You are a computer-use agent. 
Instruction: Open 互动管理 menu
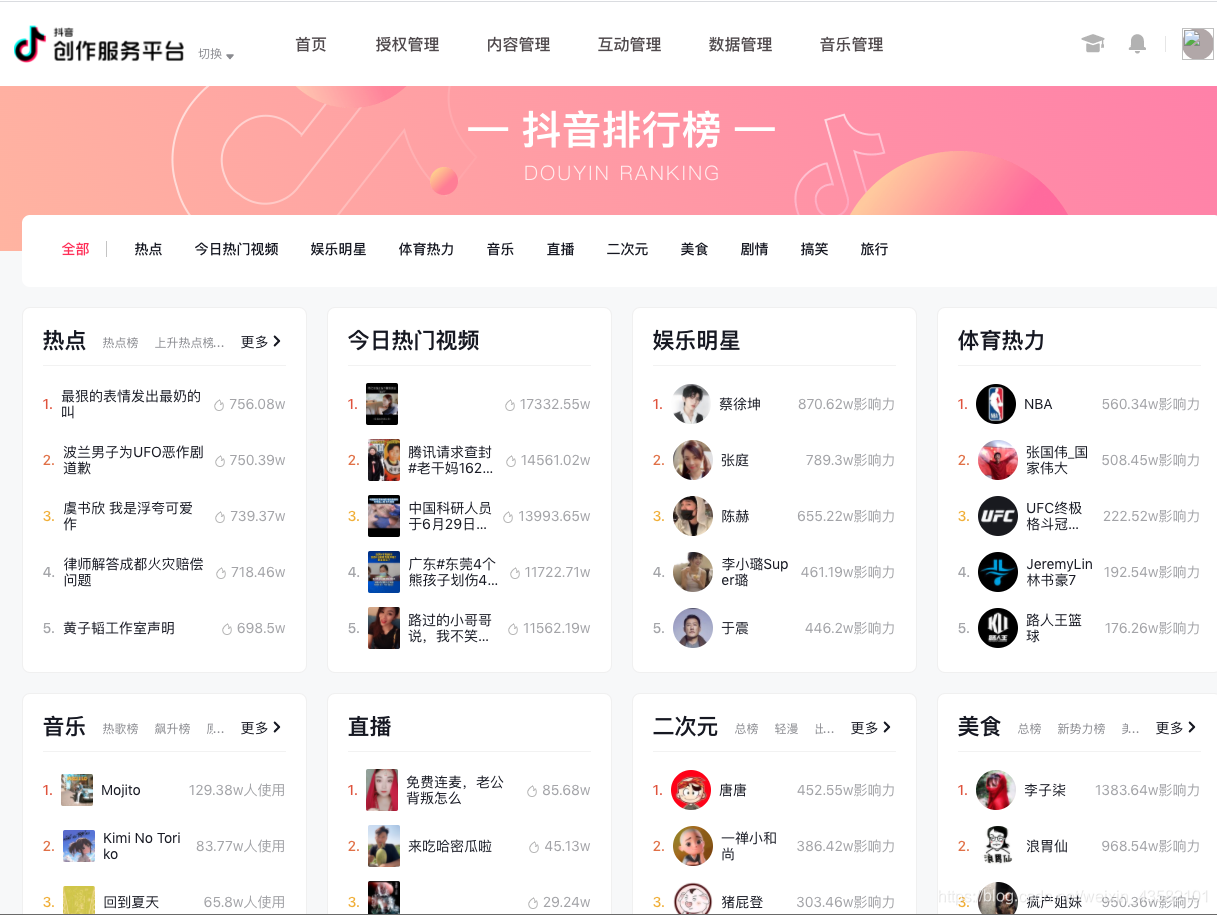[629, 44]
